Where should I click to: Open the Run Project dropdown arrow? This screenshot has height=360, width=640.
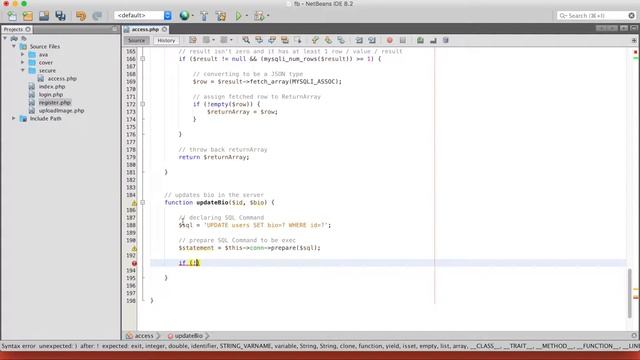point(247,16)
